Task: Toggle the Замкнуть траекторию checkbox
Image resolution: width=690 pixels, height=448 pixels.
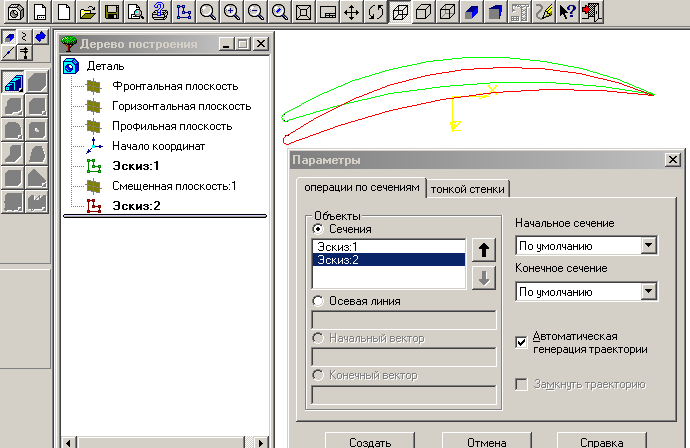Action: click(521, 384)
